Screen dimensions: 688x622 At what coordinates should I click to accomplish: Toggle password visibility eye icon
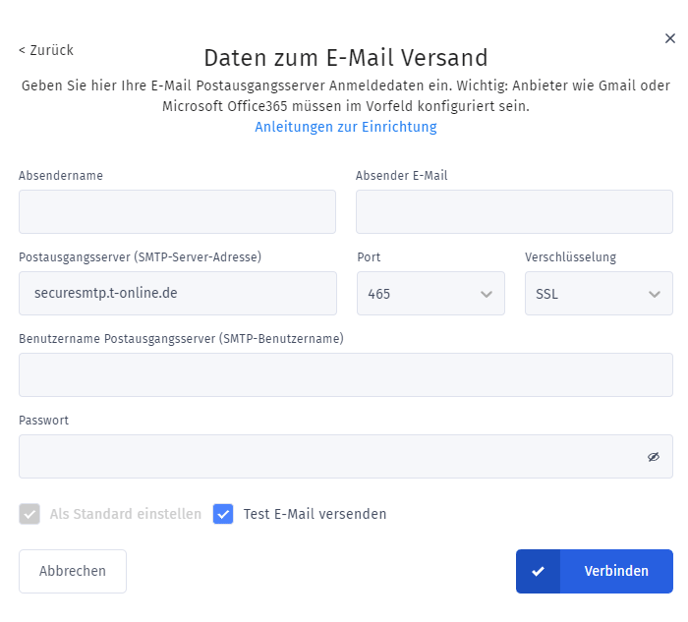(x=653, y=457)
